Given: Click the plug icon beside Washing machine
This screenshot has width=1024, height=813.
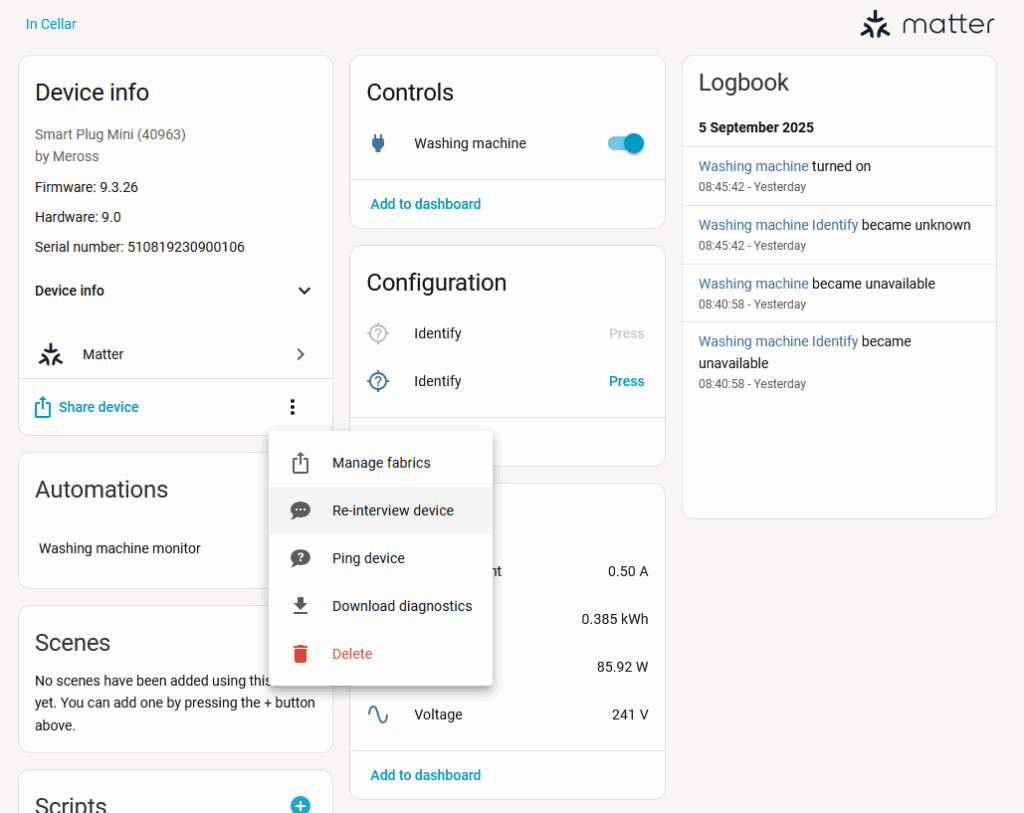Looking at the screenshot, I should tap(380, 143).
